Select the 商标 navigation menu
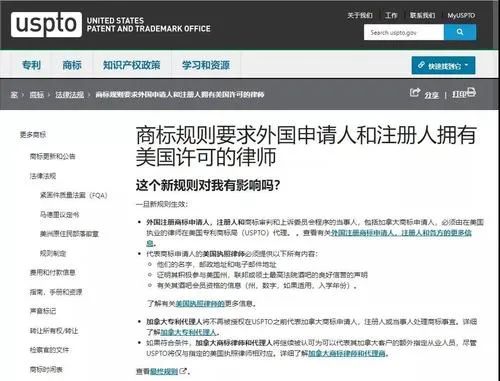 click(72, 65)
